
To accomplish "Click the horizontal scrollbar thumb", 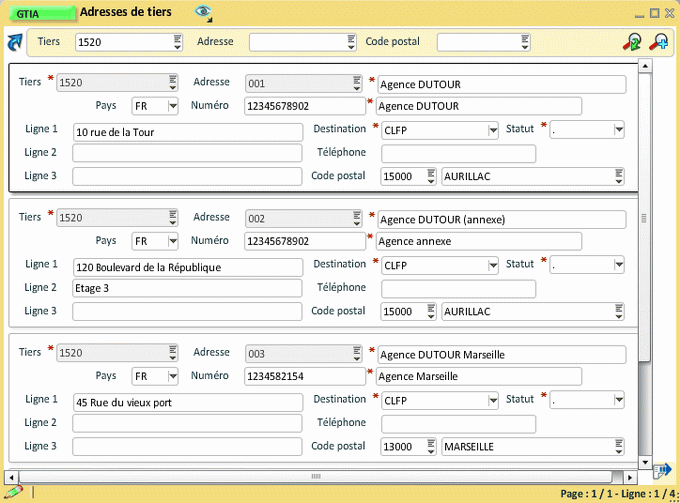I will click(x=316, y=477).
